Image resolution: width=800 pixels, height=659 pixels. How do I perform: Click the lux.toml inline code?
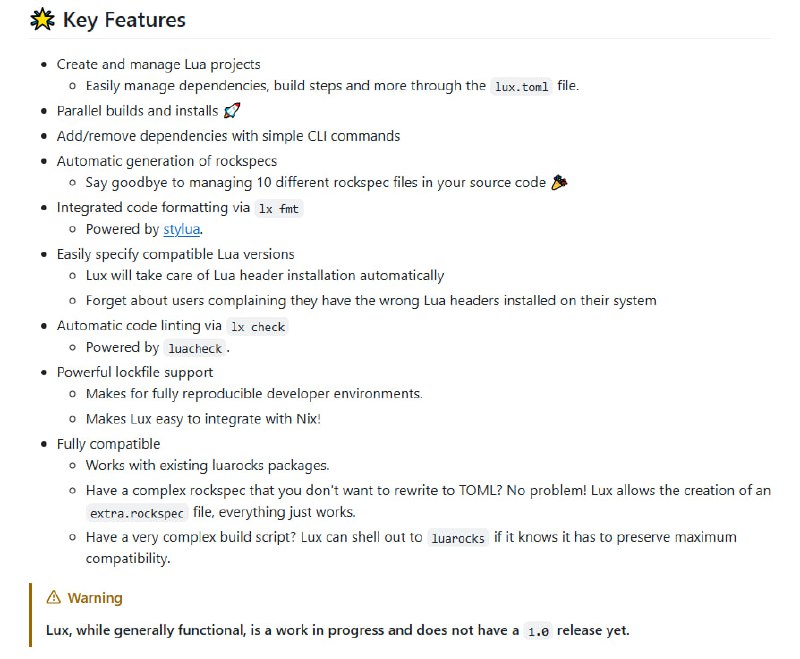[x=521, y=87]
